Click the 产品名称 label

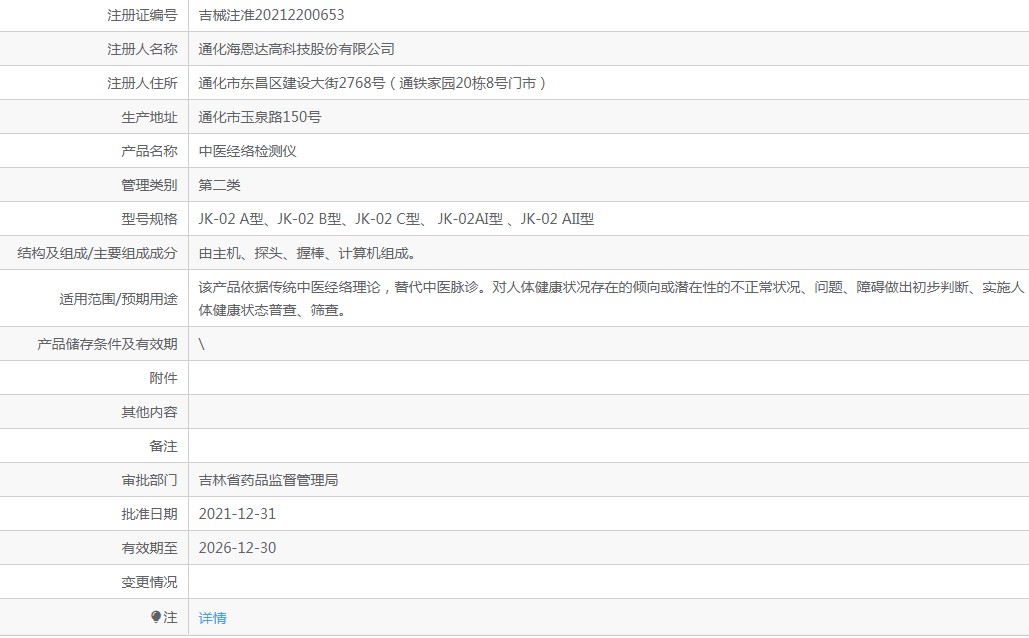[150, 152]
